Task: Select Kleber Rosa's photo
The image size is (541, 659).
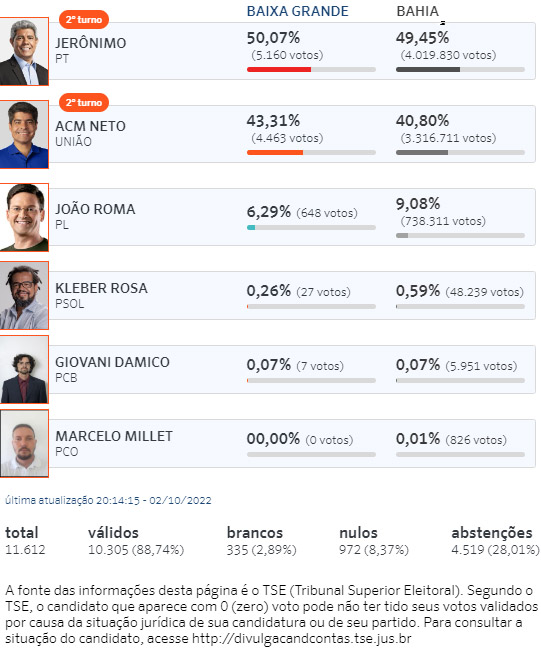Action: (24, 295)
